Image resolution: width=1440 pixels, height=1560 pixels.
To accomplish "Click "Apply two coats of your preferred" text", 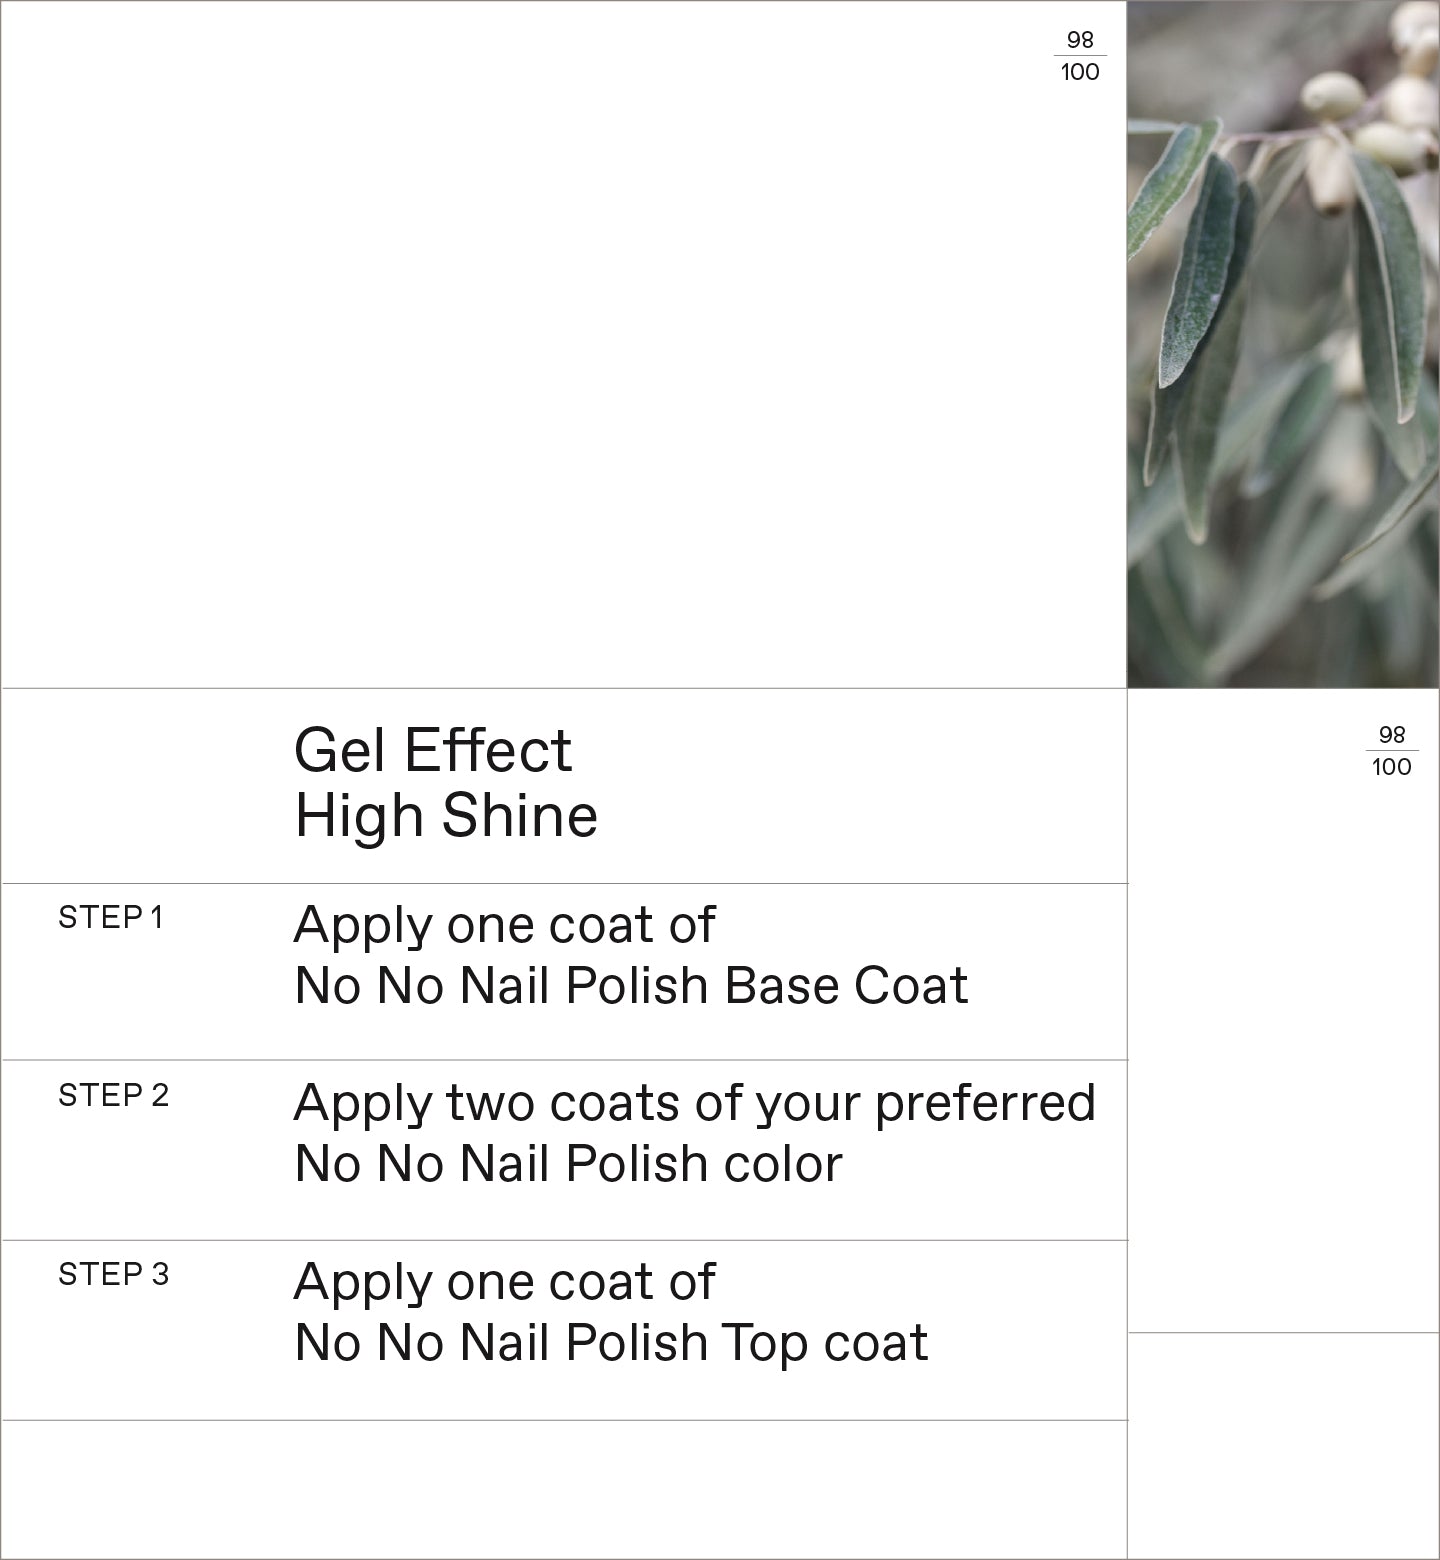I will (694, 1103).
